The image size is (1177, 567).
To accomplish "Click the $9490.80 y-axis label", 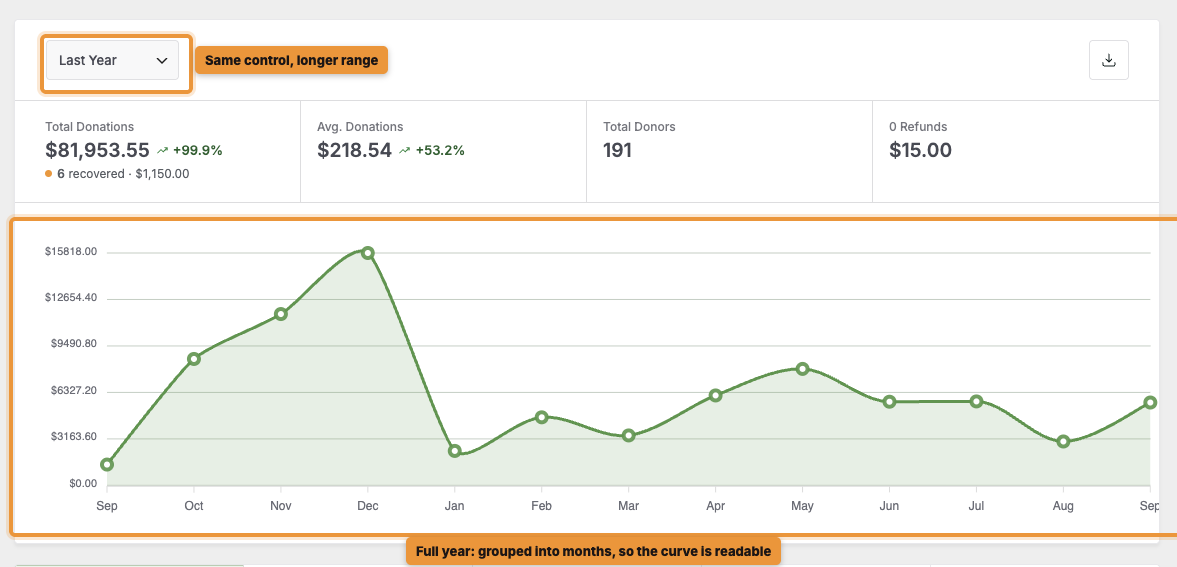I will tap(74, 345).
